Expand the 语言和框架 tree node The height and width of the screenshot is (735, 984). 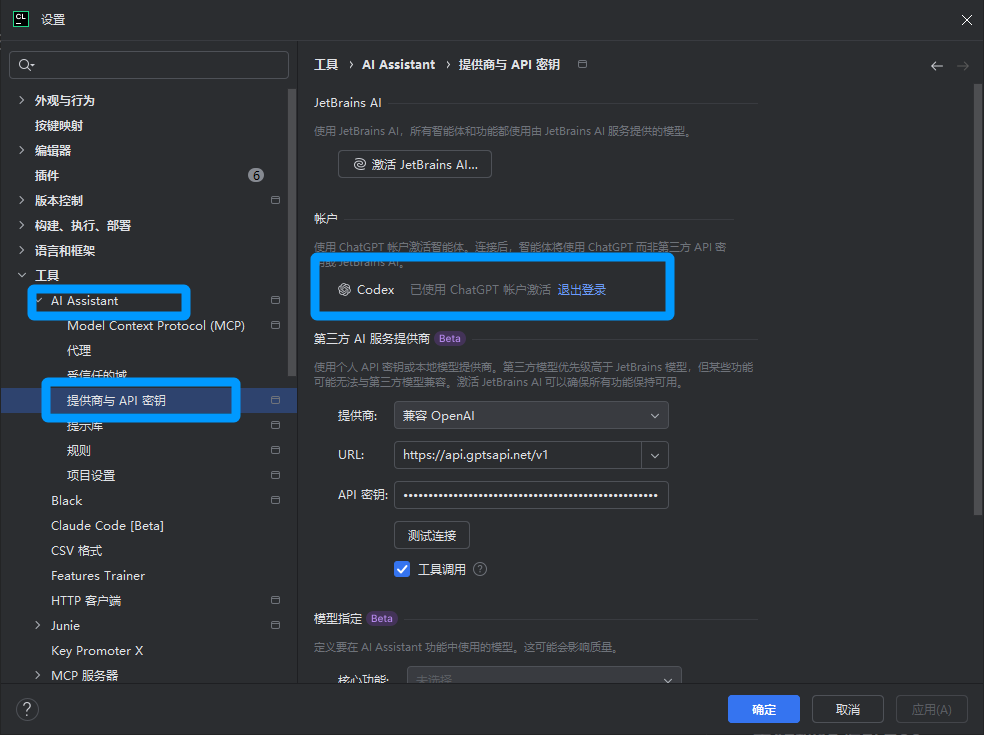pyautogui.click(x=22, y=250)
